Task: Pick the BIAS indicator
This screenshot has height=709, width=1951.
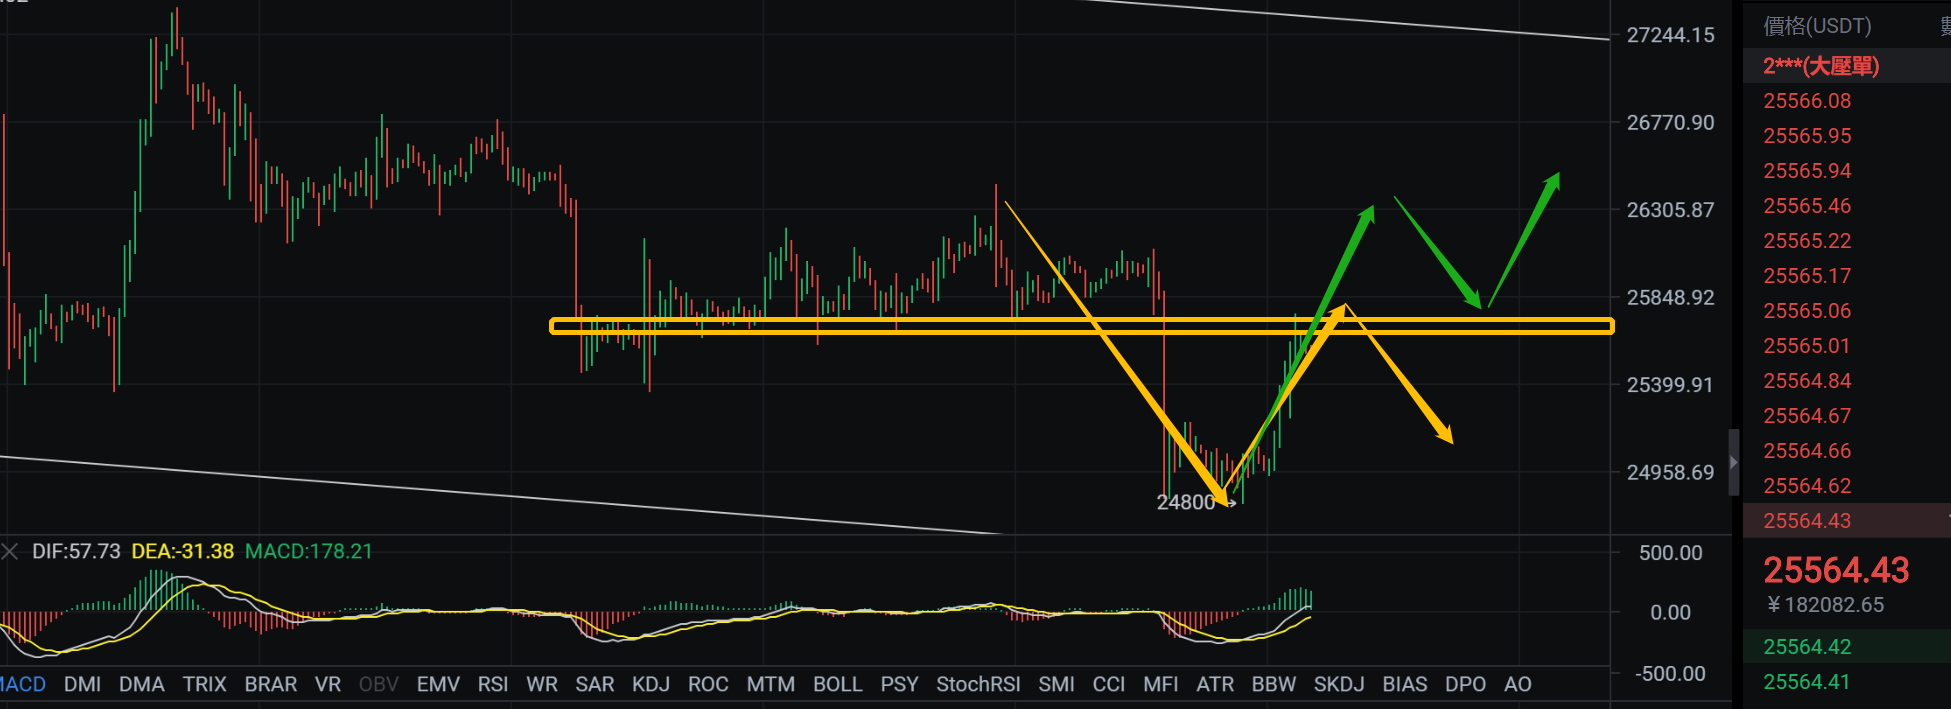Action: point(1405,684)
